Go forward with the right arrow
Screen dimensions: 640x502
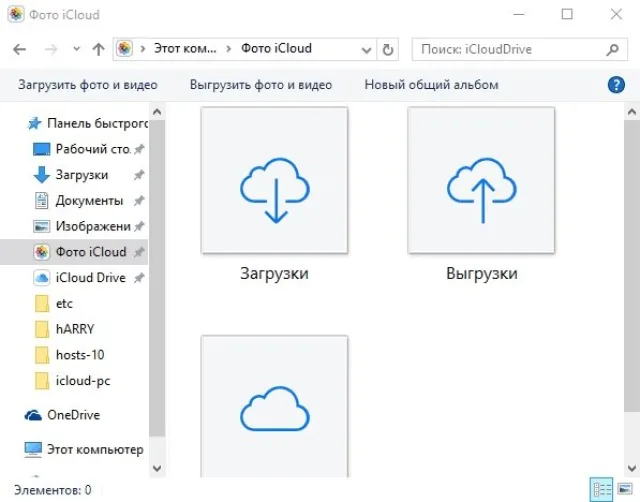51,49
